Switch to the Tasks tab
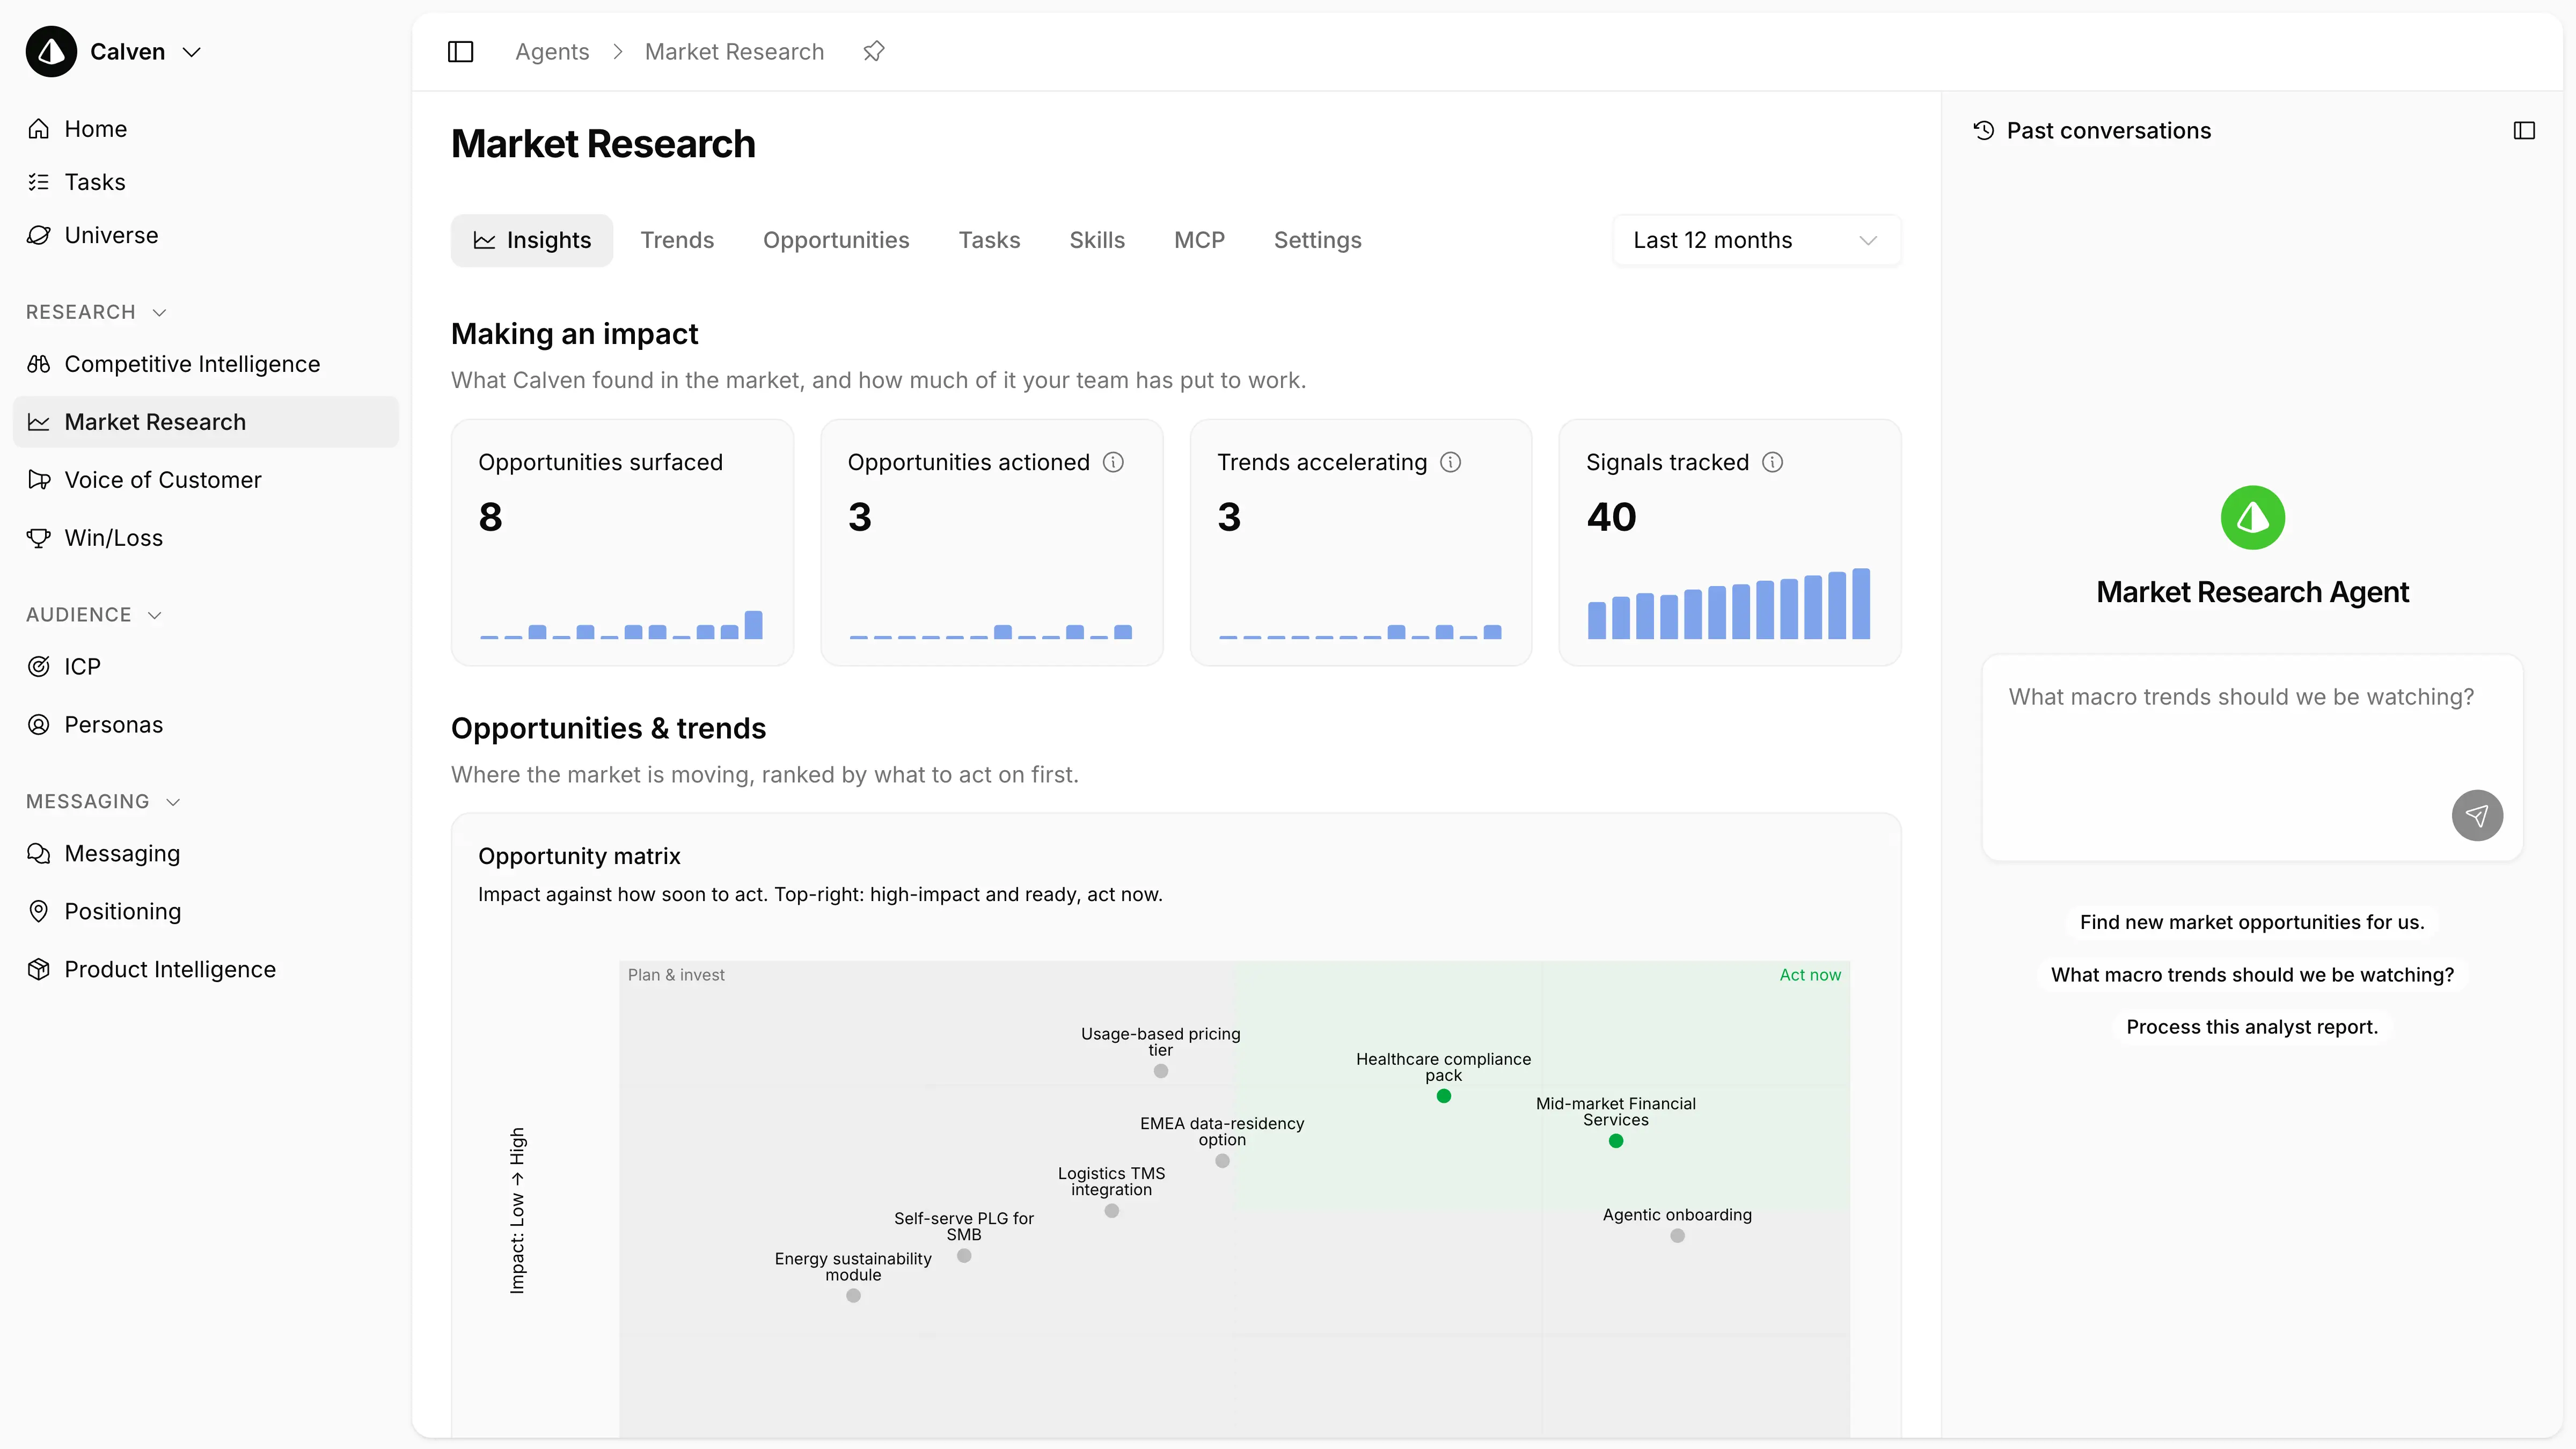 coord(989,240)
